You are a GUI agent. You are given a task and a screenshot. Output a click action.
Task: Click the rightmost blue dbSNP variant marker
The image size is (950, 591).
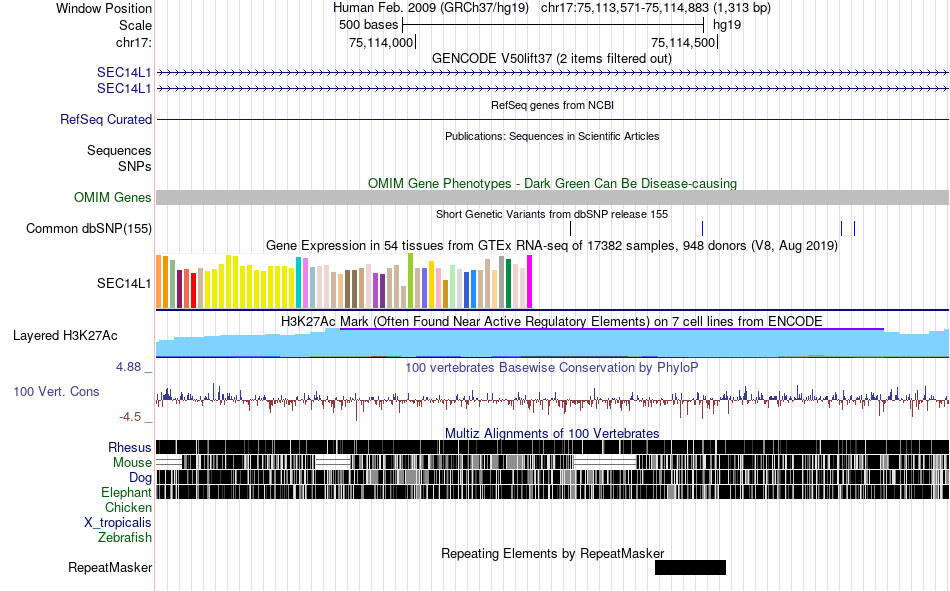tap(854, 229)
